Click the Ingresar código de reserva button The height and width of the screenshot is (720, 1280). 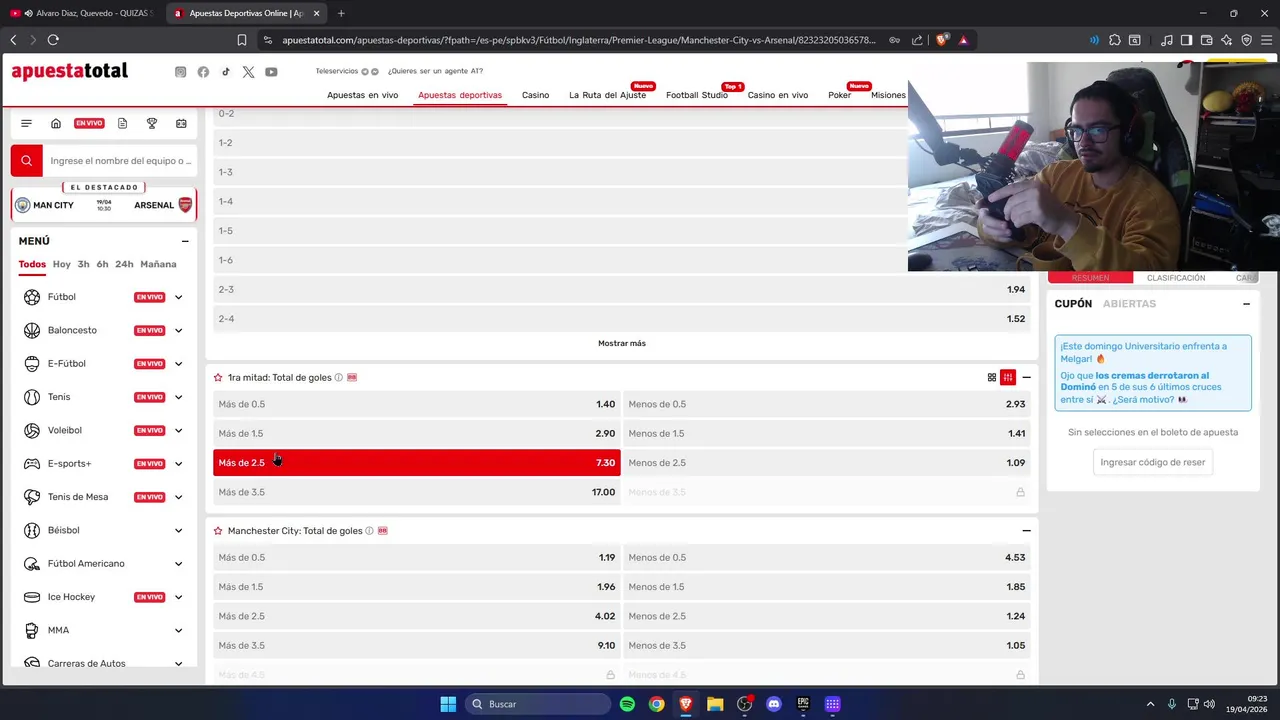pyautogui.click(x=1153, y=462)
